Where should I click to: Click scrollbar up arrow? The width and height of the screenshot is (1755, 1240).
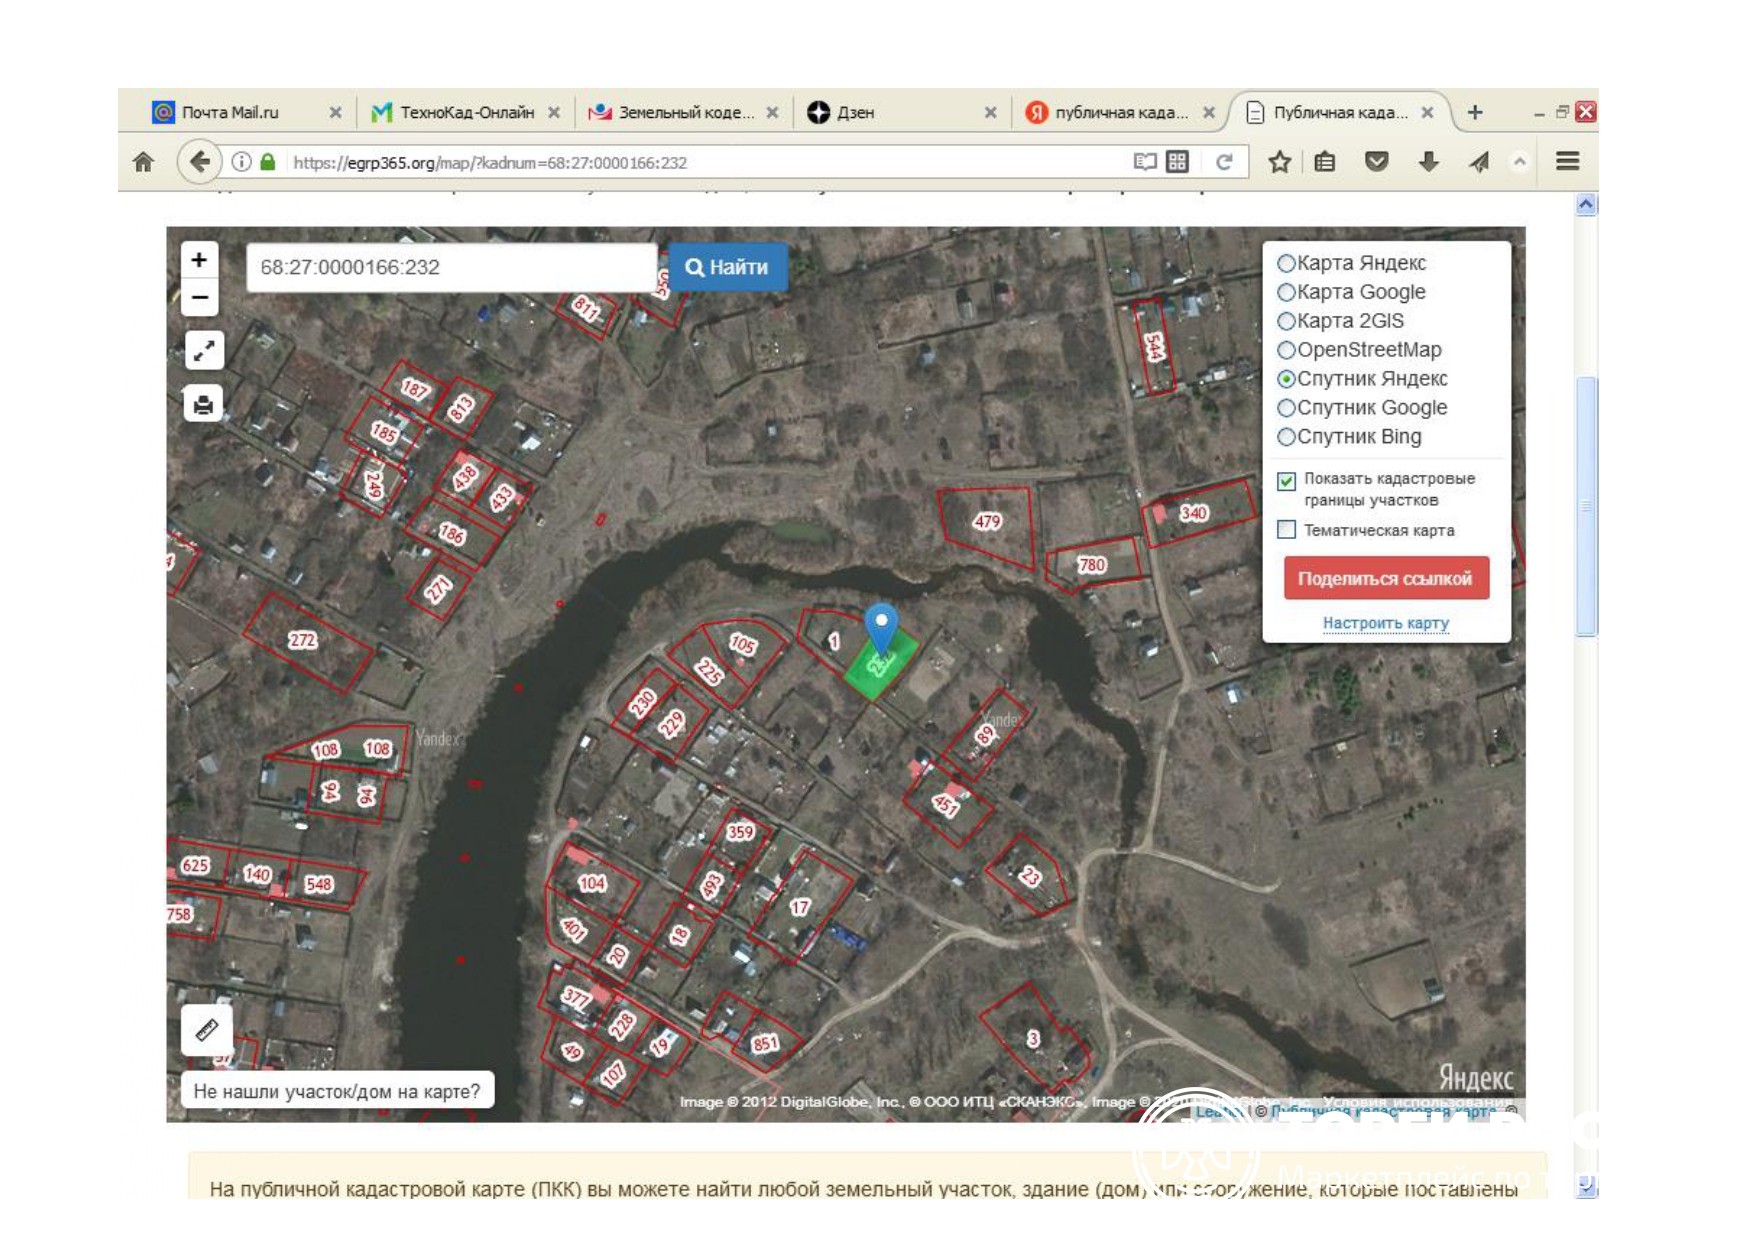(1586, 205)
